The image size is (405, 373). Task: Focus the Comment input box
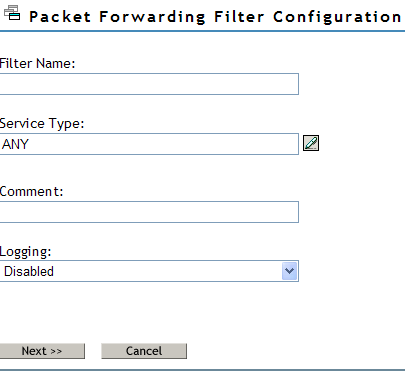click(x=149, y=212)
